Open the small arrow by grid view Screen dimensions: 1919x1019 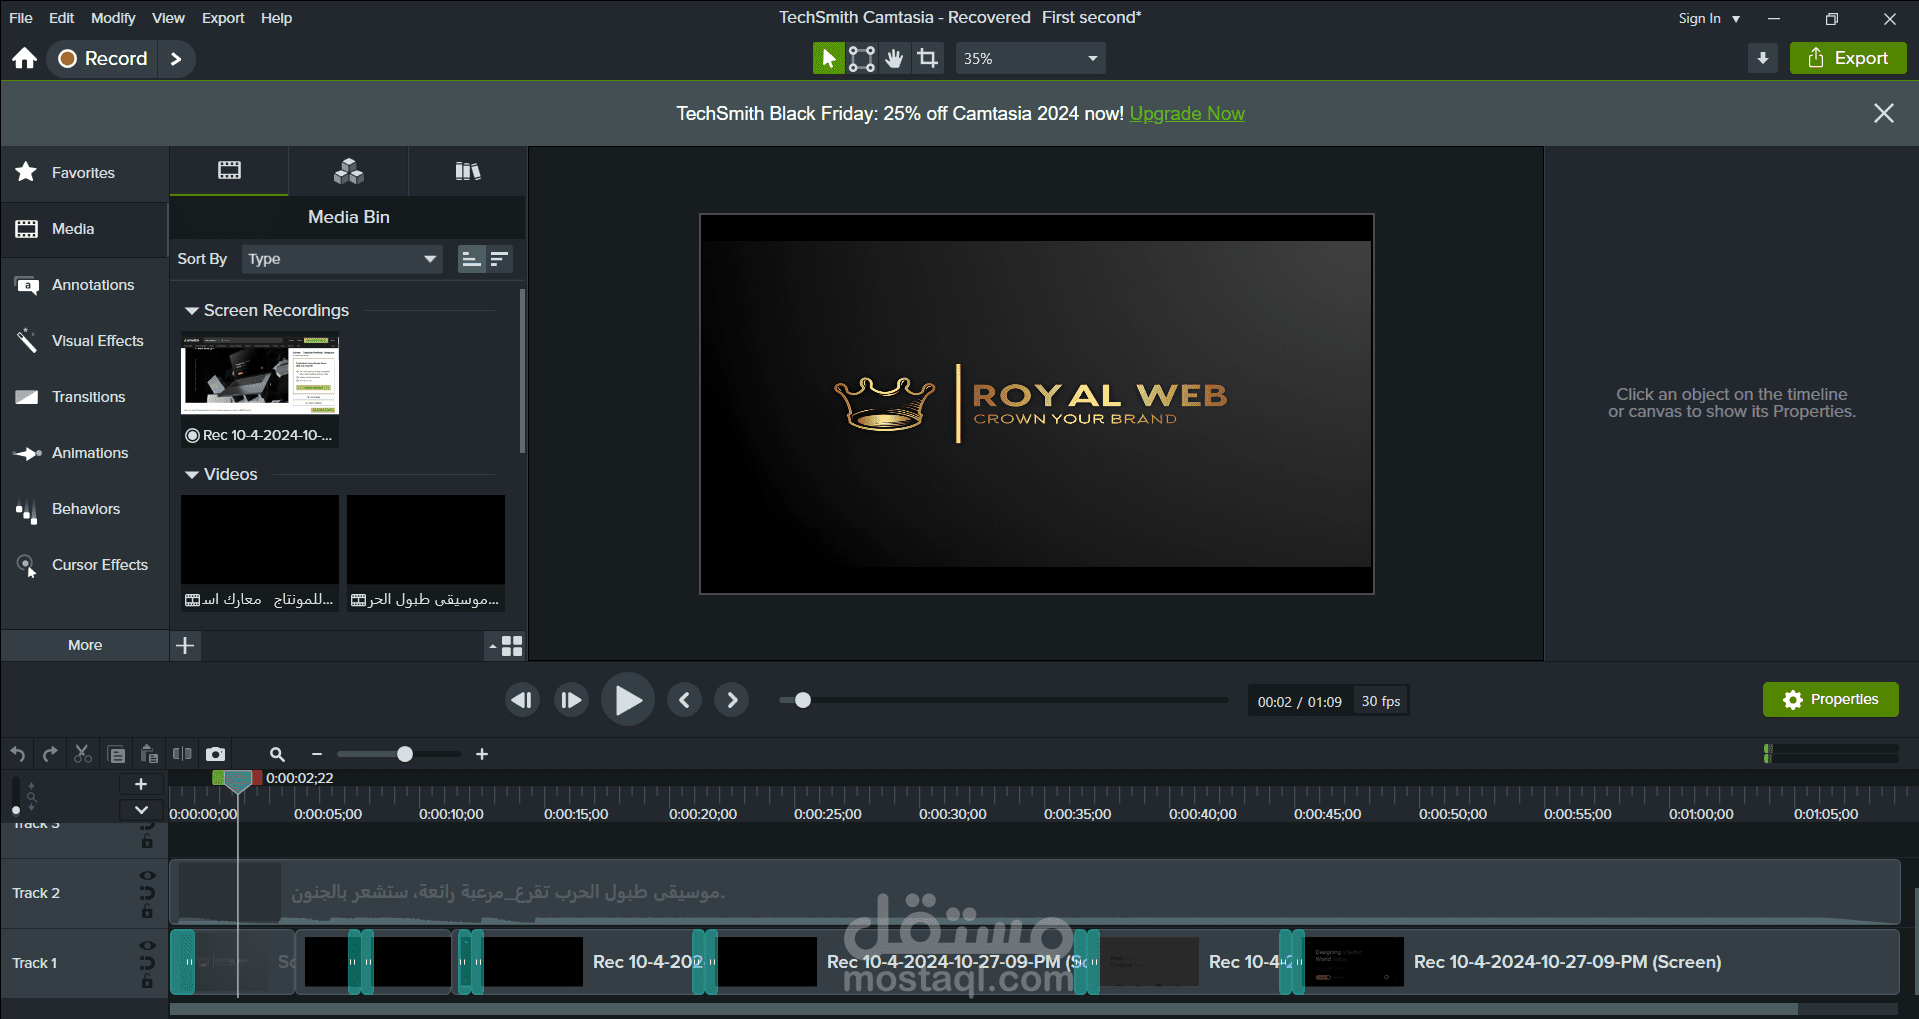click(492, 647)
